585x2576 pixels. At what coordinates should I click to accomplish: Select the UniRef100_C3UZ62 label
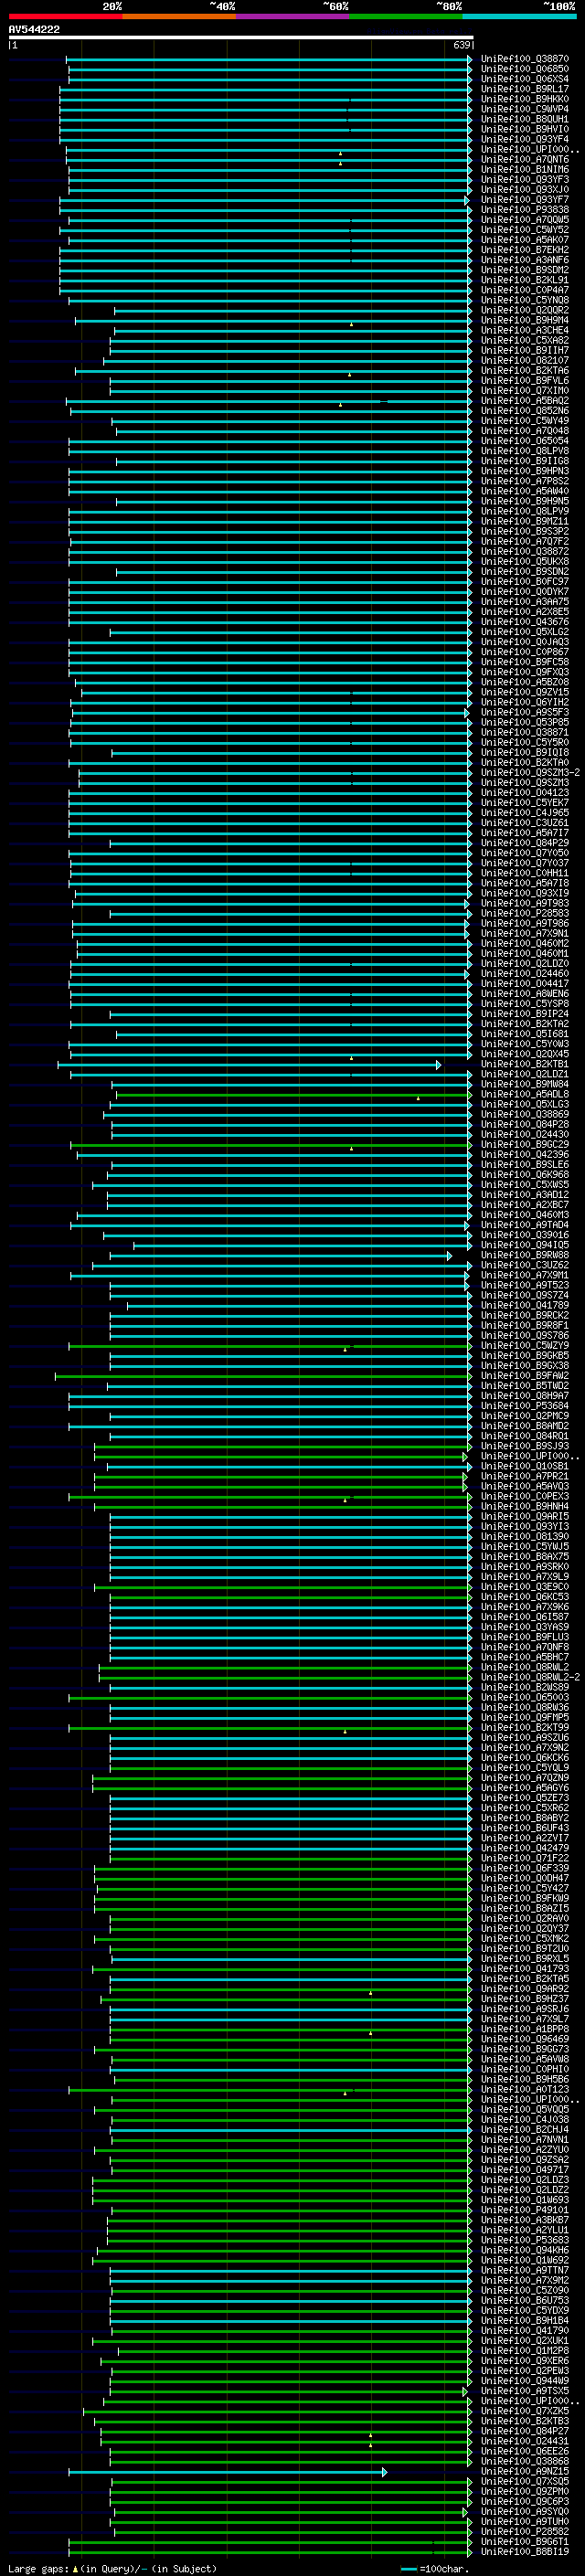pos(524,1265)
